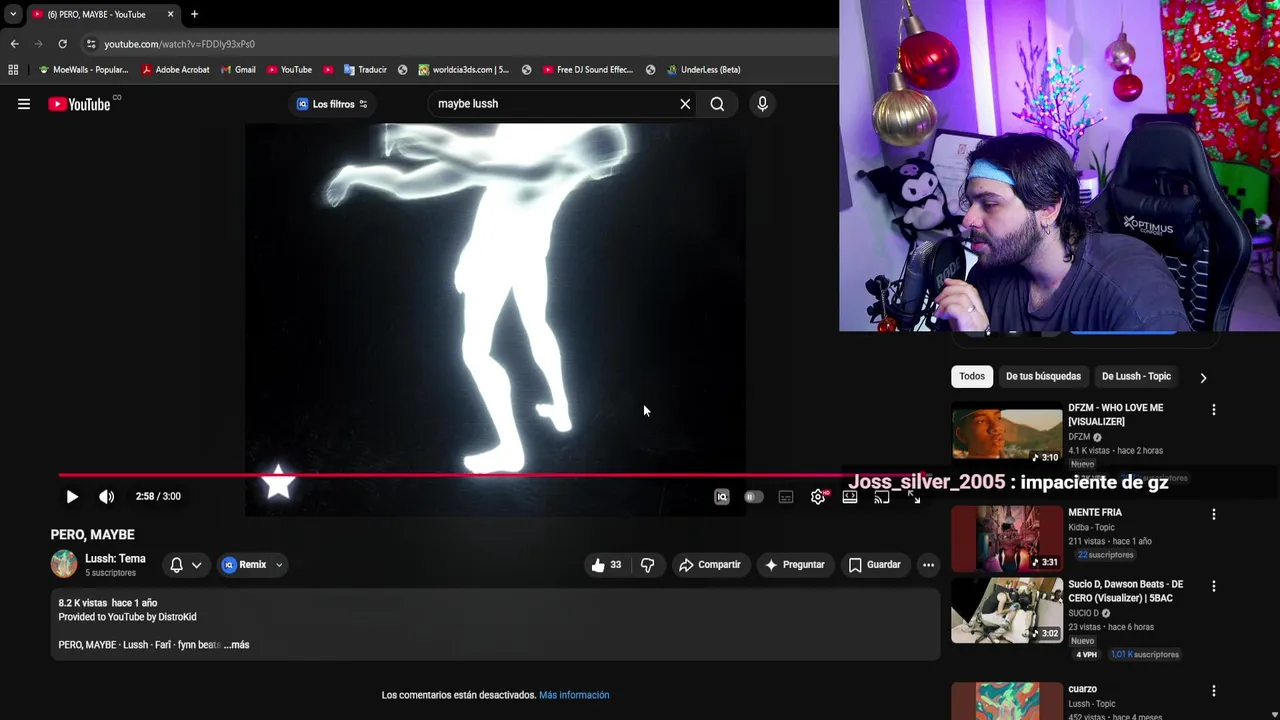Viewport: 1280px width, 720px height.
Task: Open the Más información link
Action: 574,695
